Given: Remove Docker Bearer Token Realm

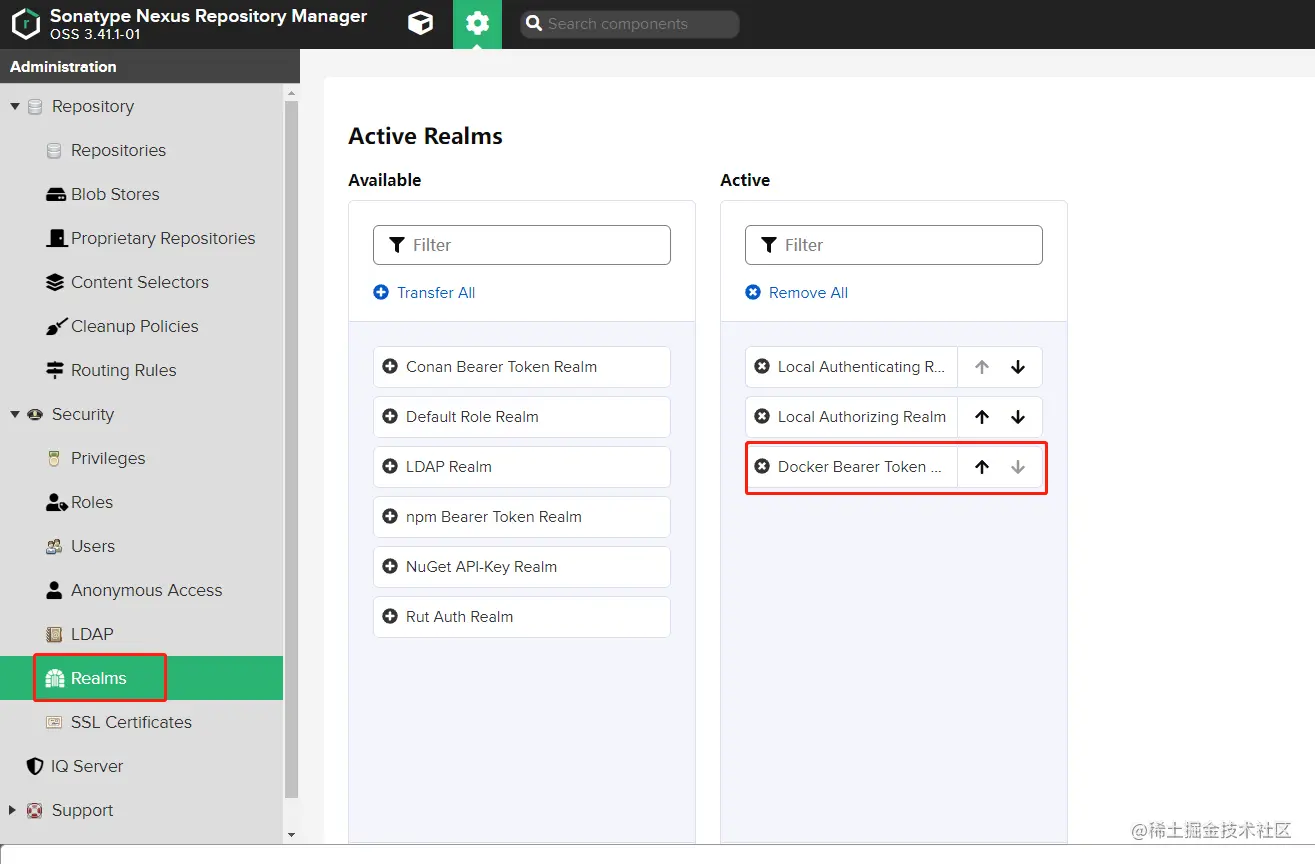Looking at the screenshot, I should click(762, 467).
